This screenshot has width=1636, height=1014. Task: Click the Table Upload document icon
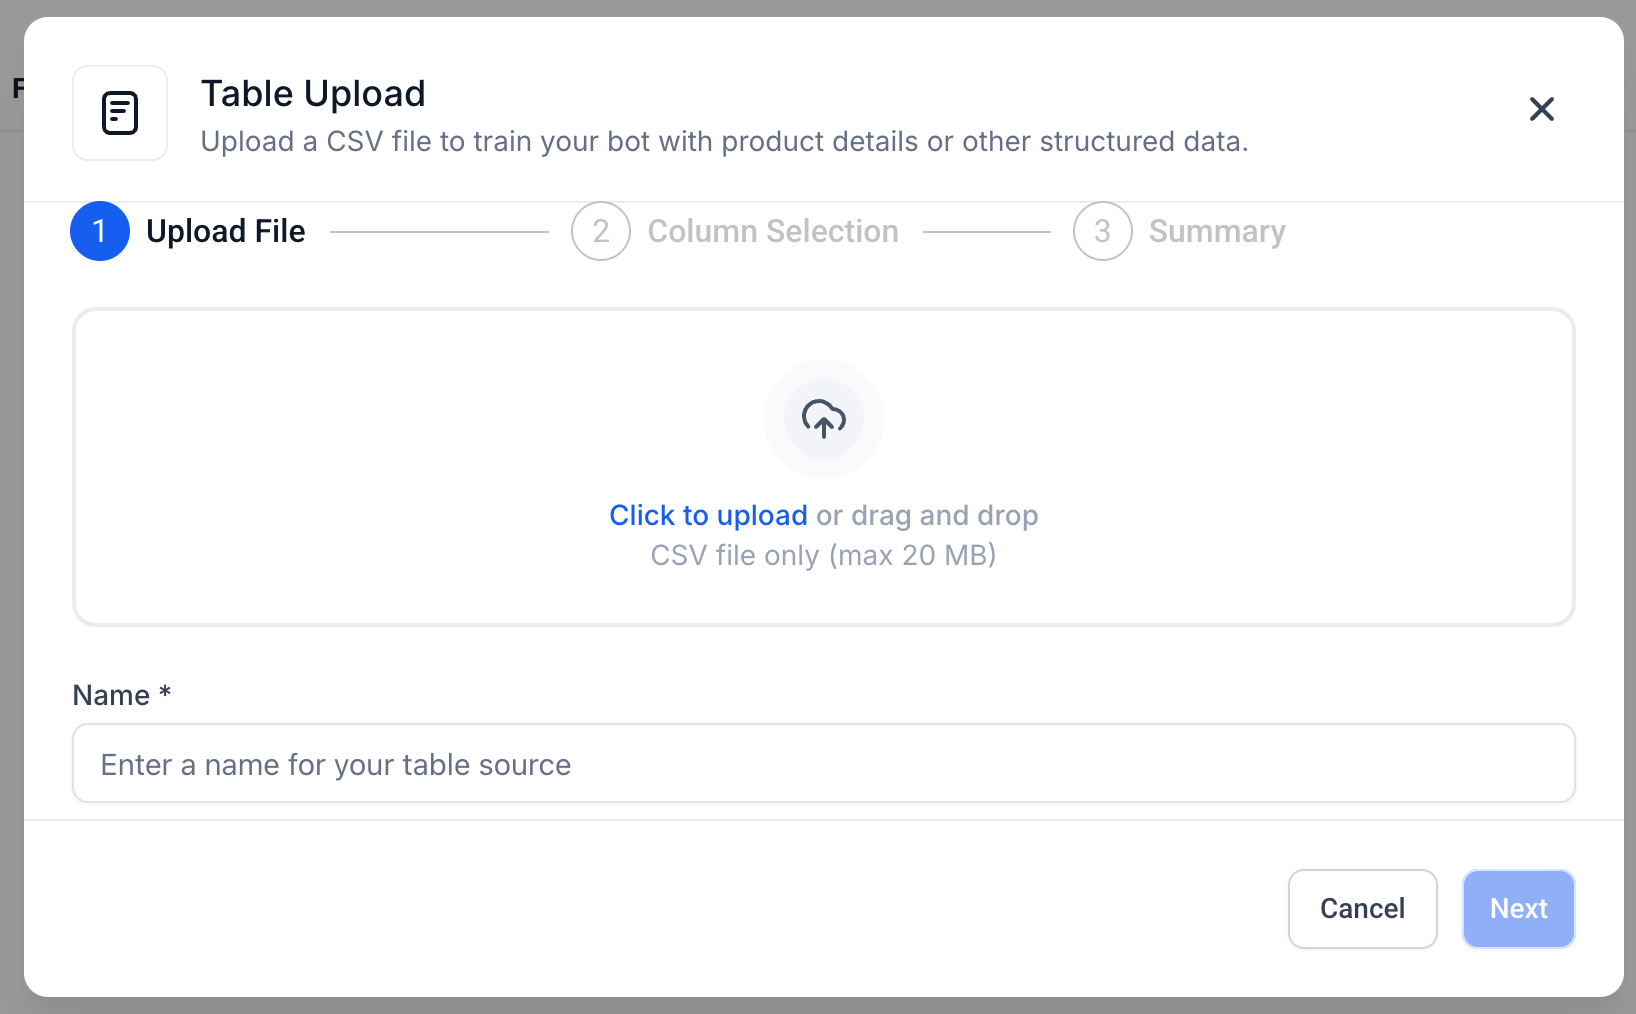[x=120, y=113]
